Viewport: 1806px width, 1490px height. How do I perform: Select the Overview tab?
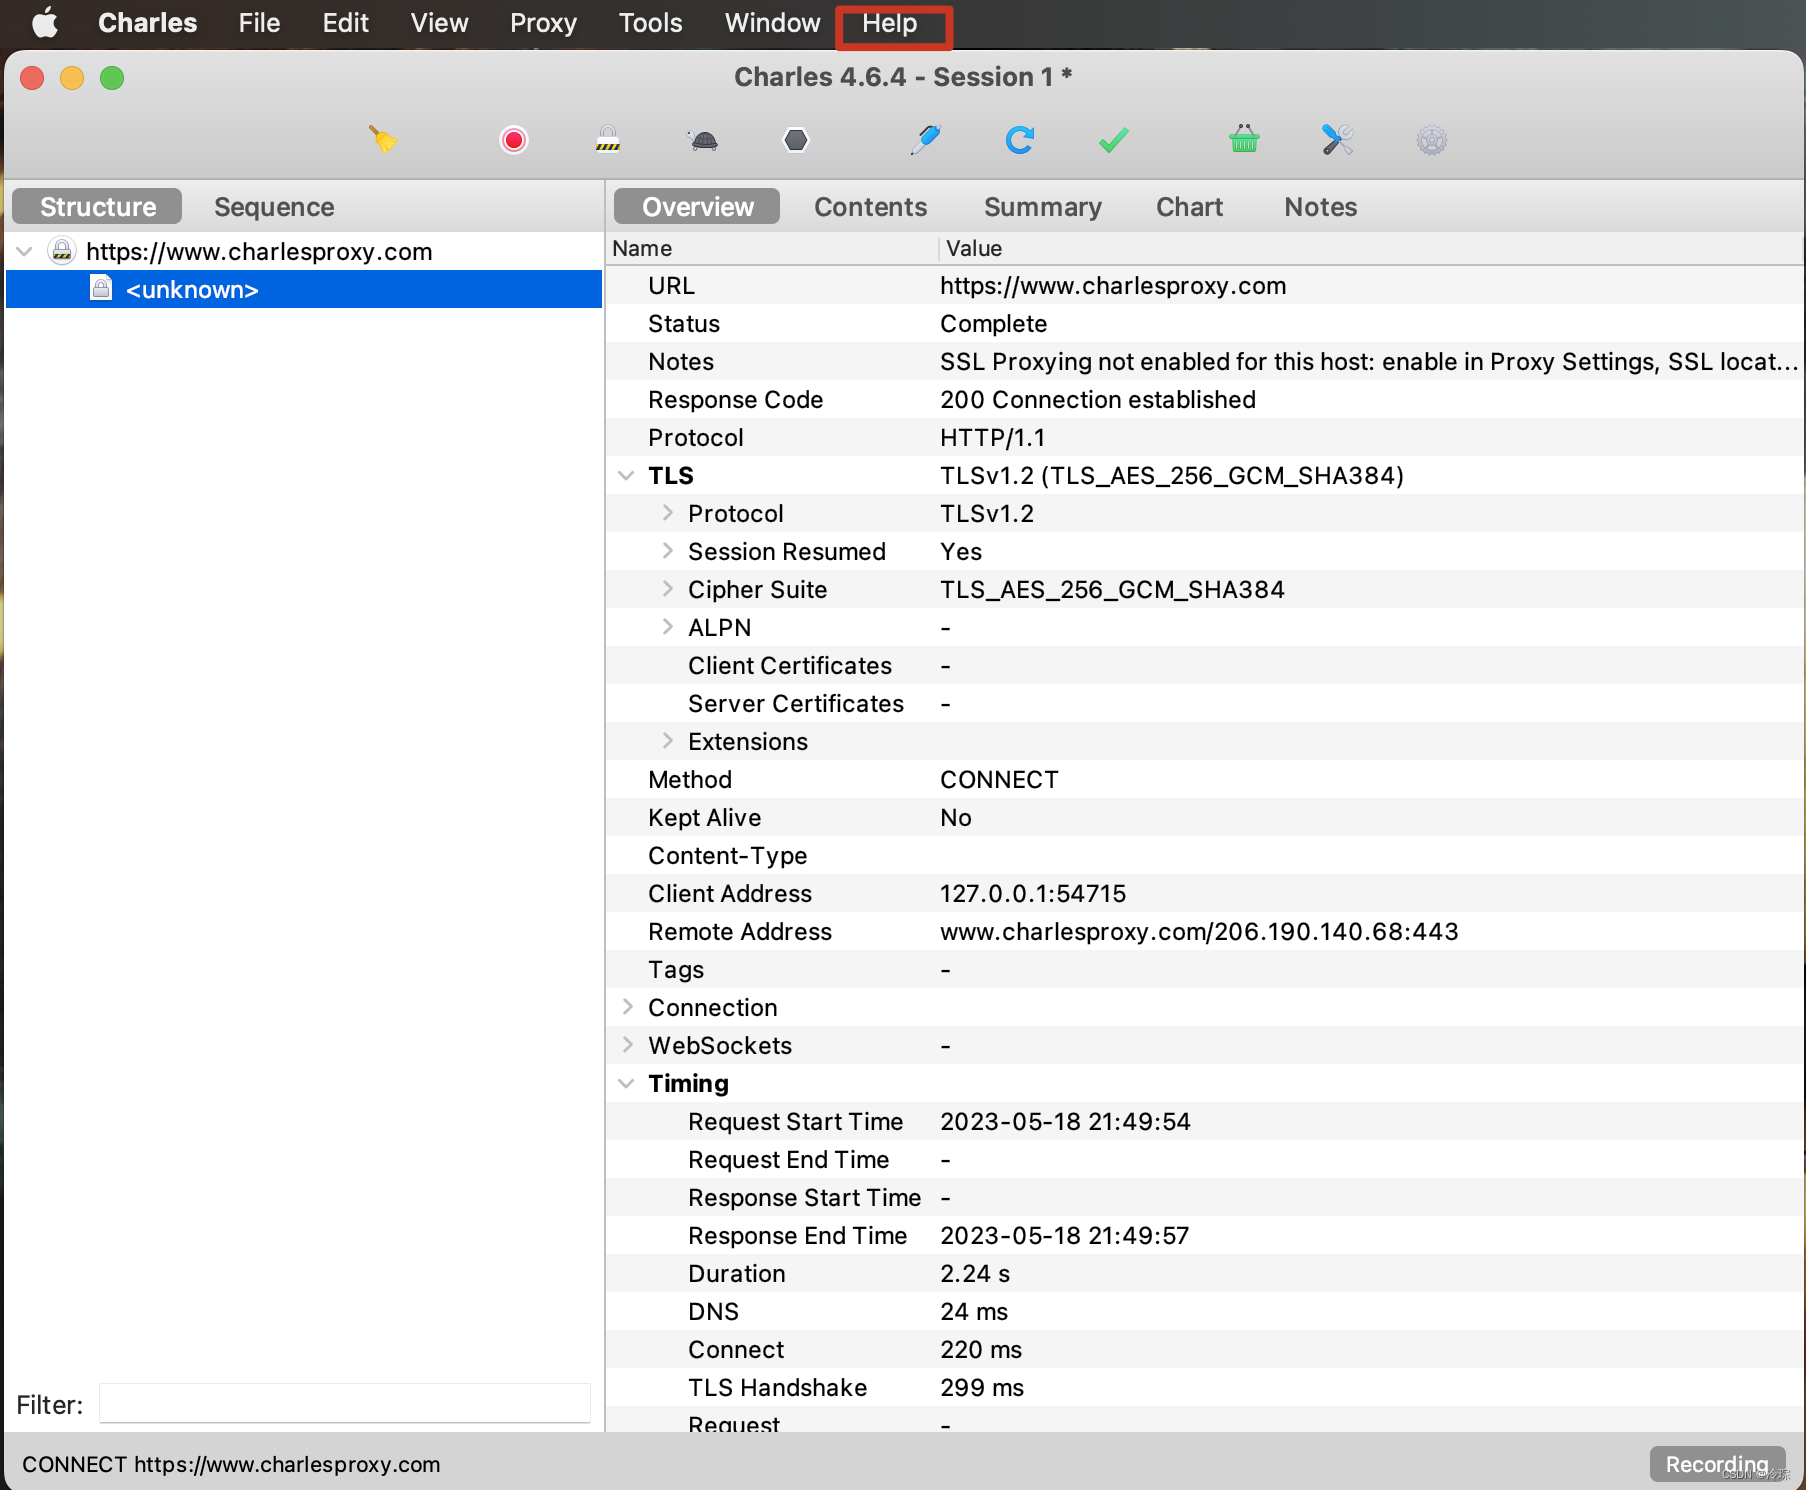click(697, 207)
